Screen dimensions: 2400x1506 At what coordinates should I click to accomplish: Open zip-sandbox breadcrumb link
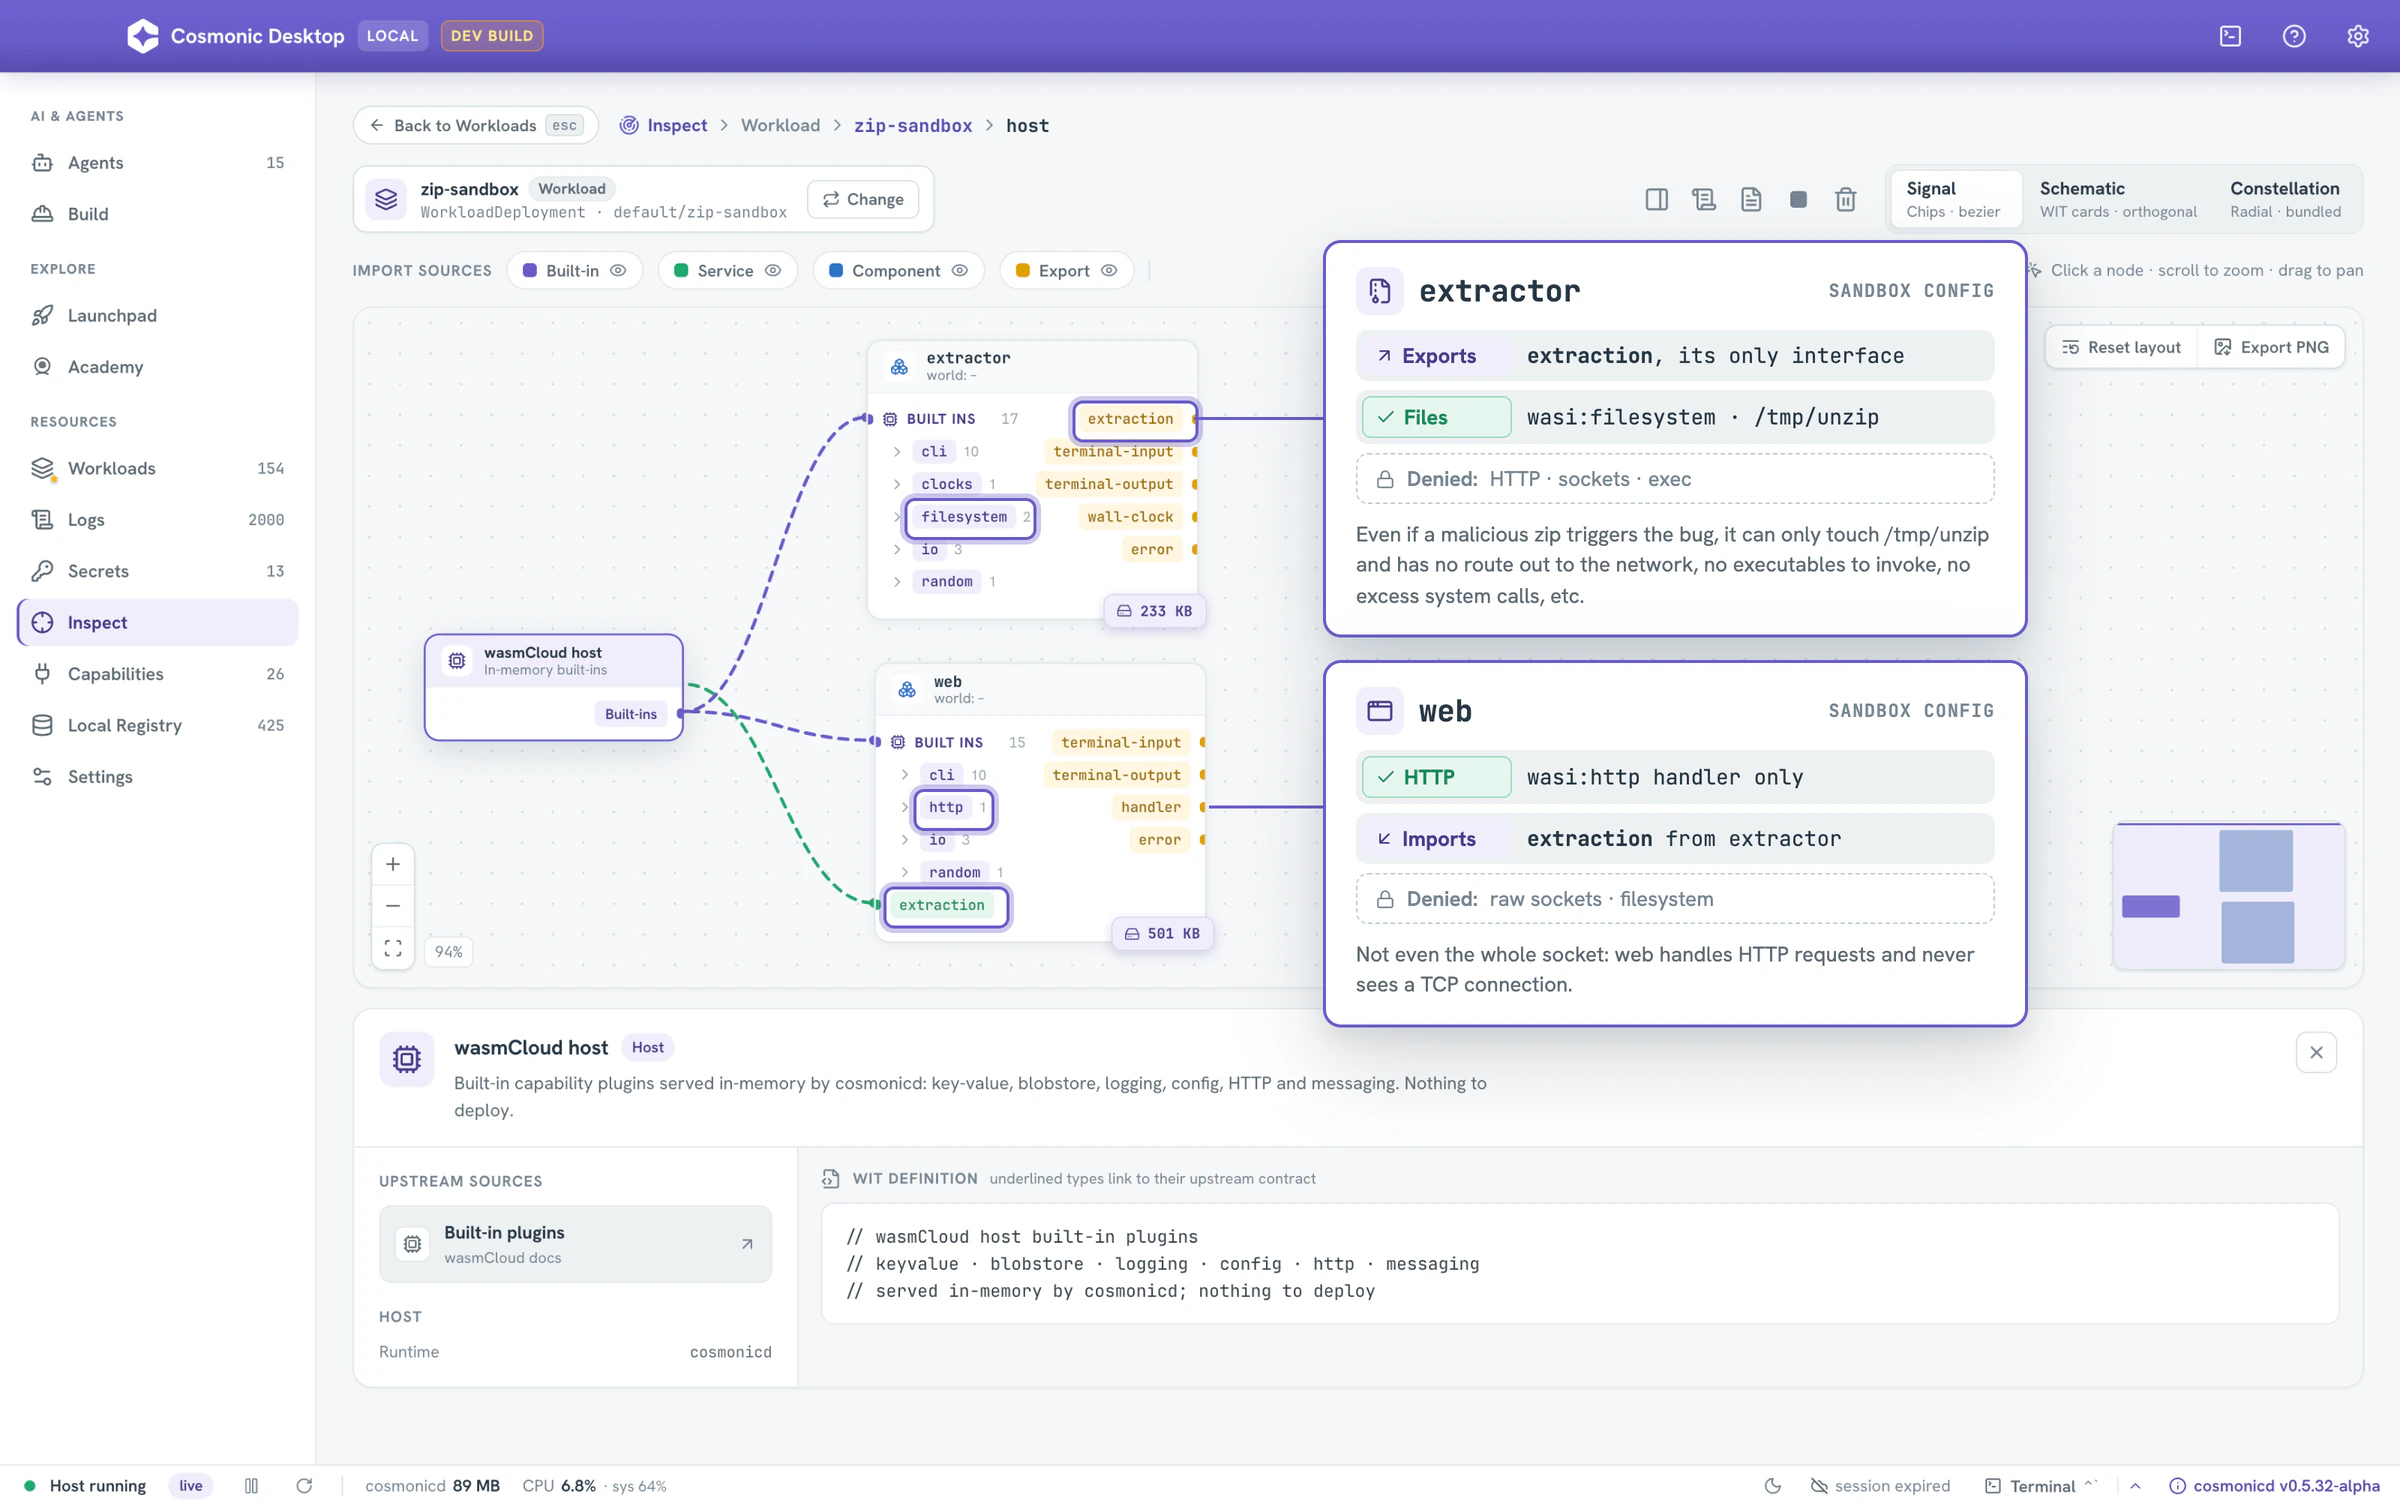click(x=912, y=125)
